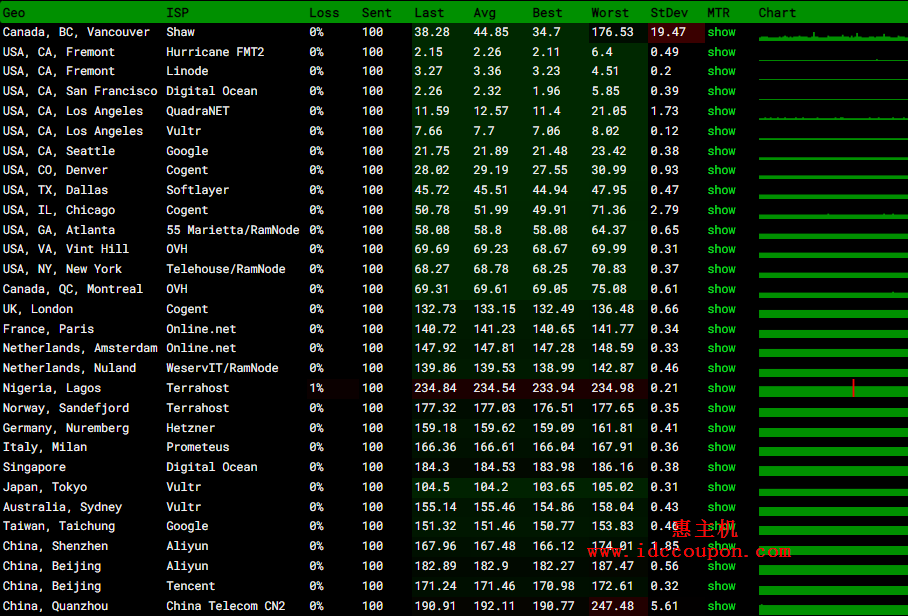Viewport: 908px width, 616px height.
Task: Show MTR for Japan Tokyo Vultr
Action: [722, 486]
